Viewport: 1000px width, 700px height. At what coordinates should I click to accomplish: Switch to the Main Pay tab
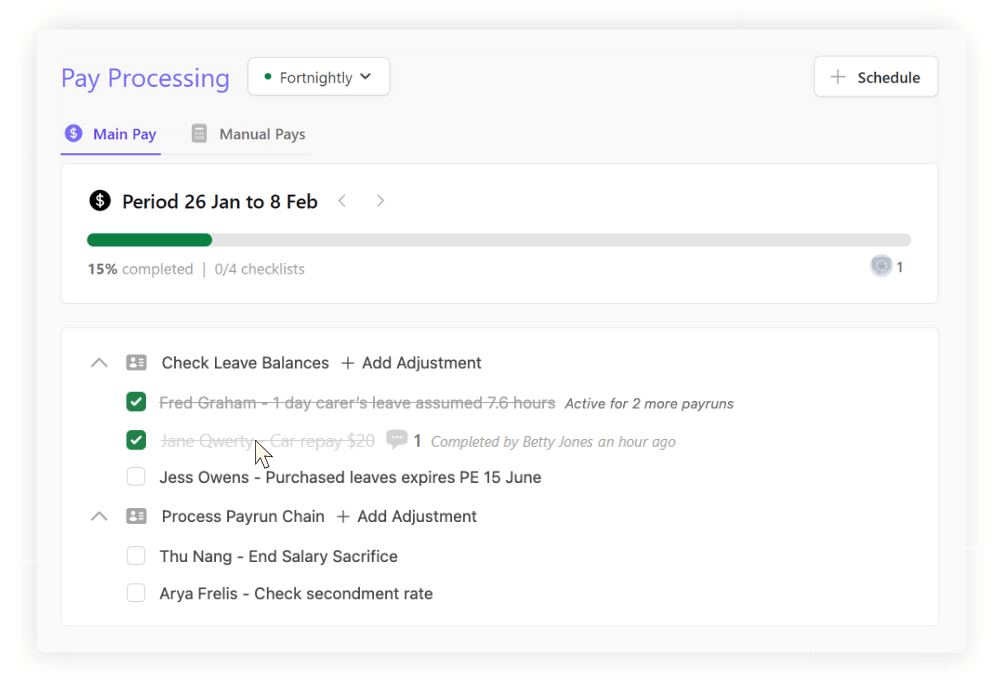(x=111, y=134)
